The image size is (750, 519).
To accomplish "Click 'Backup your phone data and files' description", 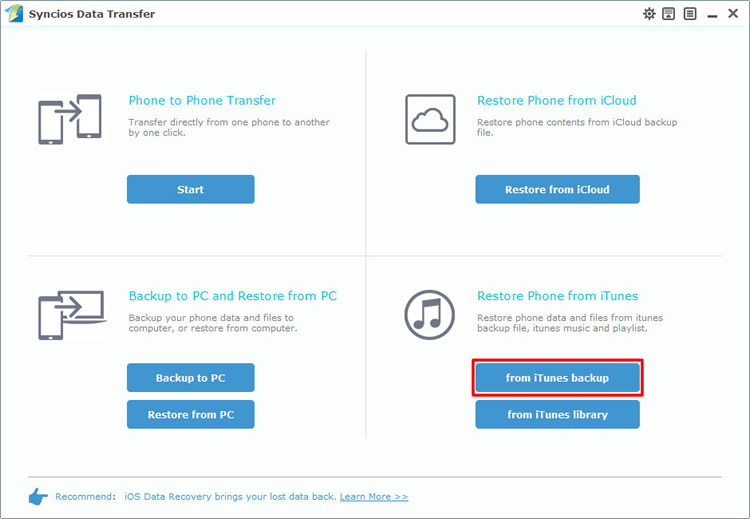I will pos(213,323).
